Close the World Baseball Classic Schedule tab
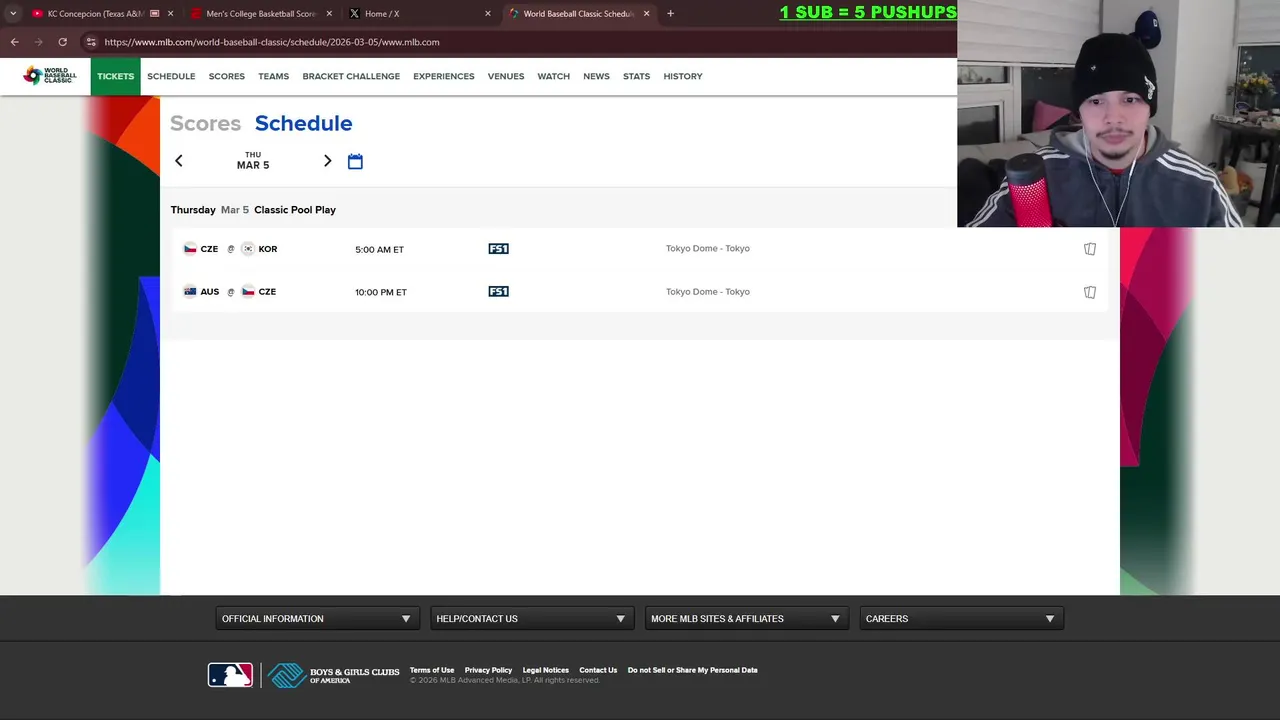 pyautogui.click(x=646, y=14)
